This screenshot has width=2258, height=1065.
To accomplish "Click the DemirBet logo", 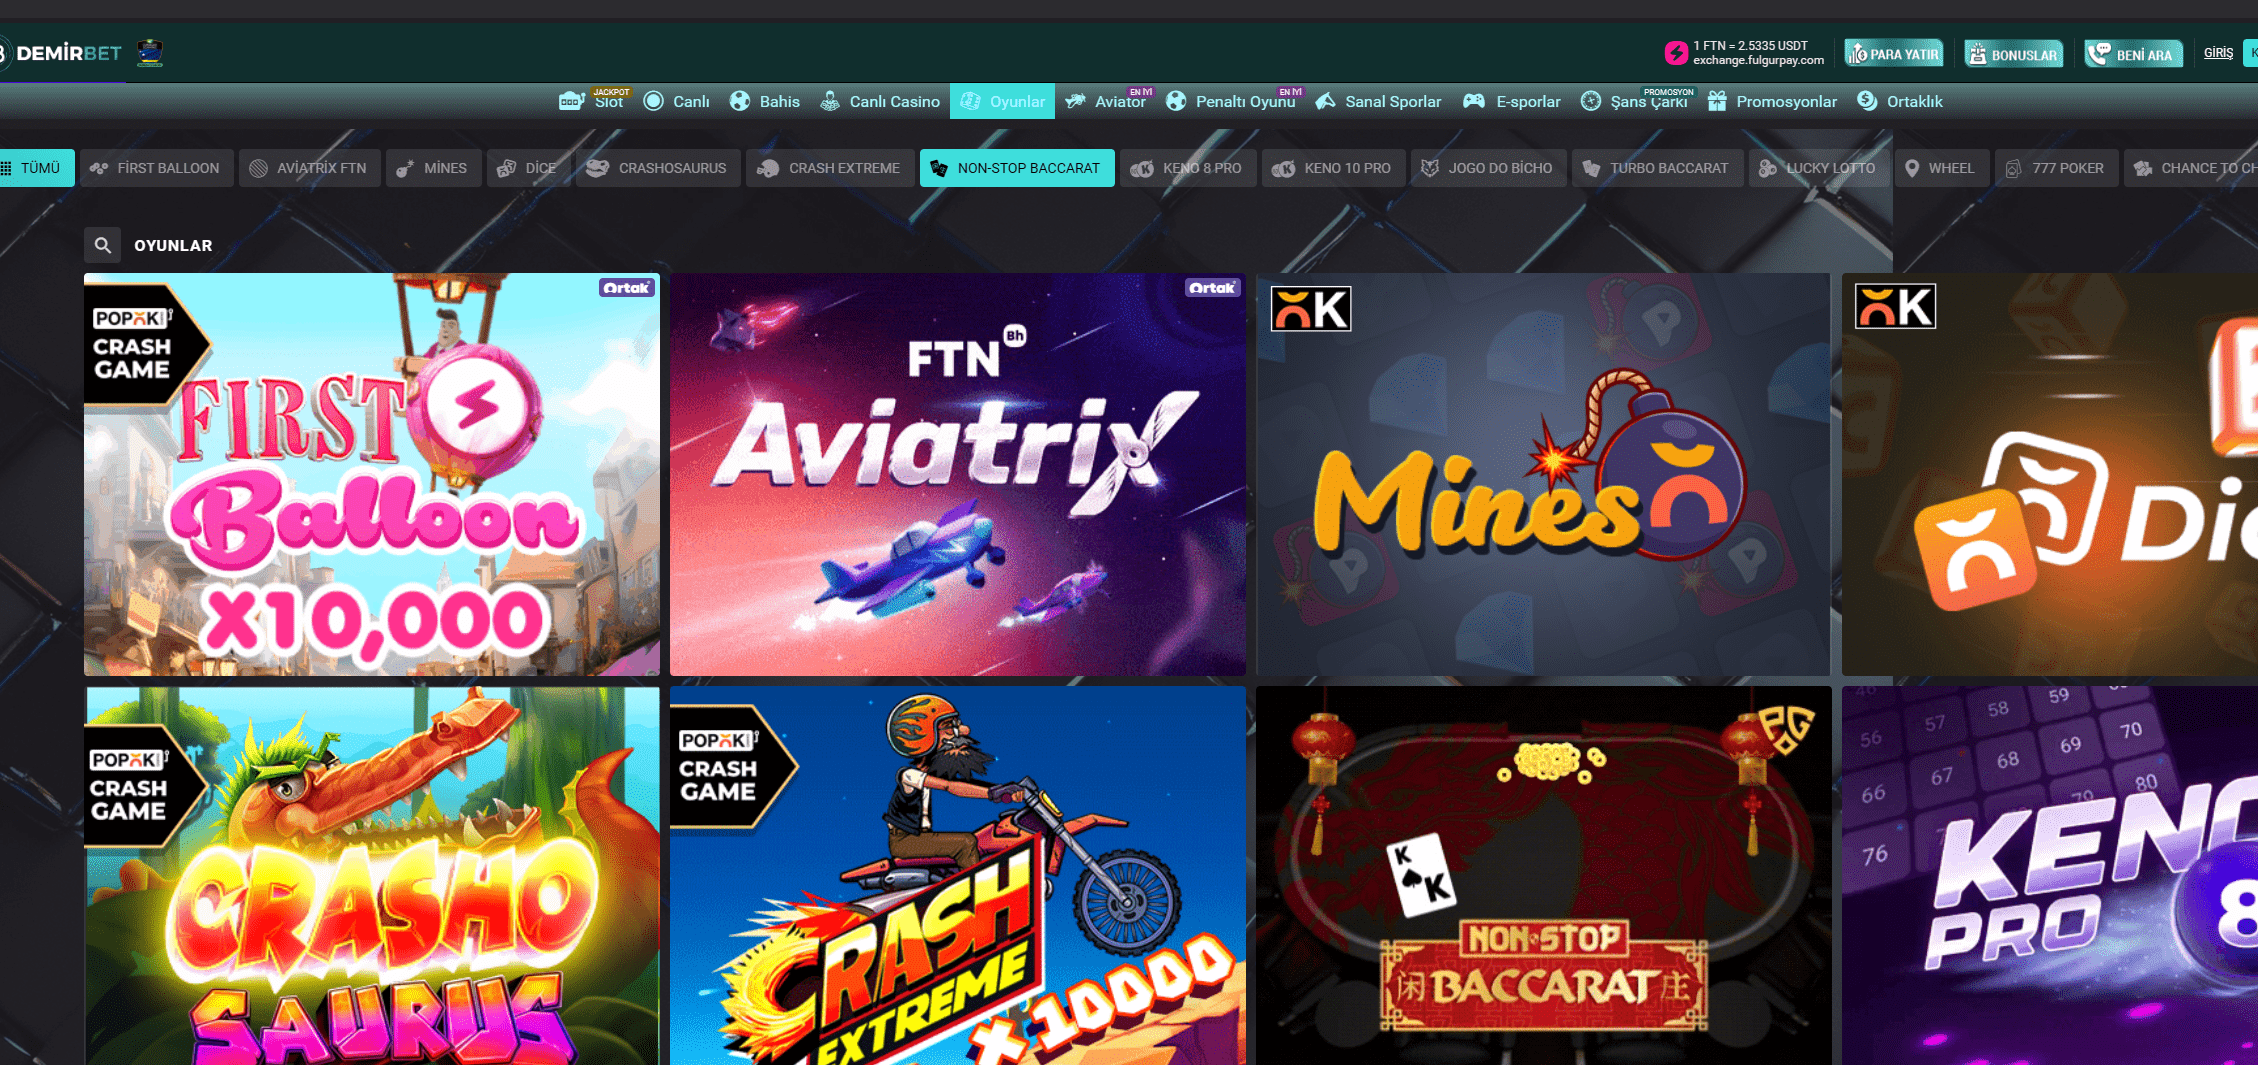I will [62, 53].
